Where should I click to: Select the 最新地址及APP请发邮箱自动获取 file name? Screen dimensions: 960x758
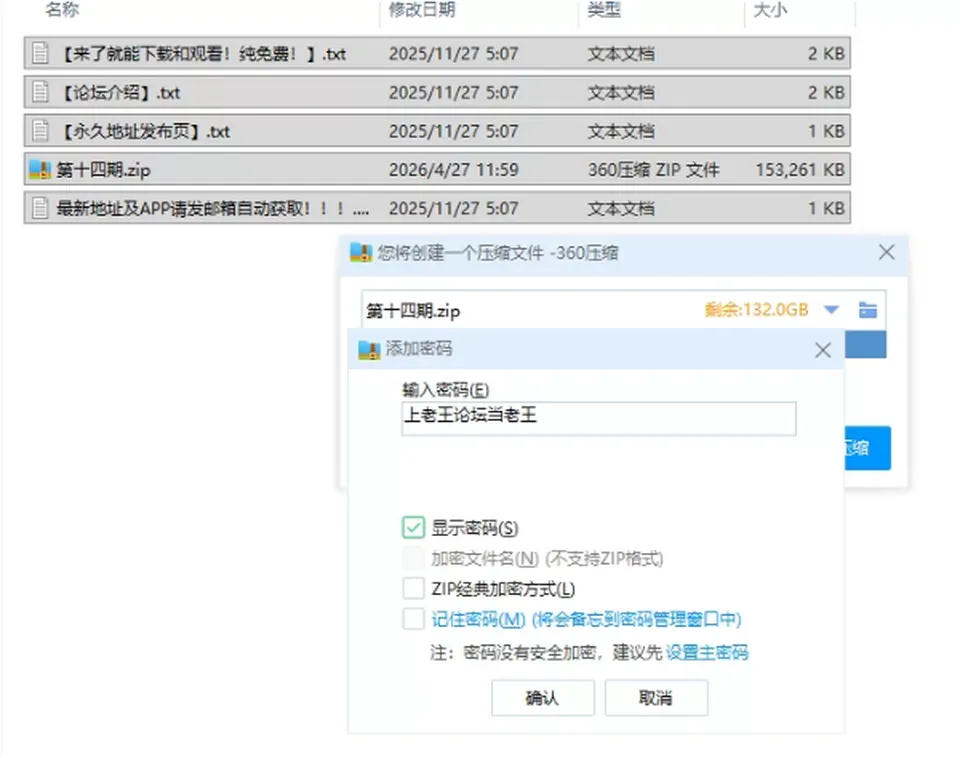[x=213, y=209]
